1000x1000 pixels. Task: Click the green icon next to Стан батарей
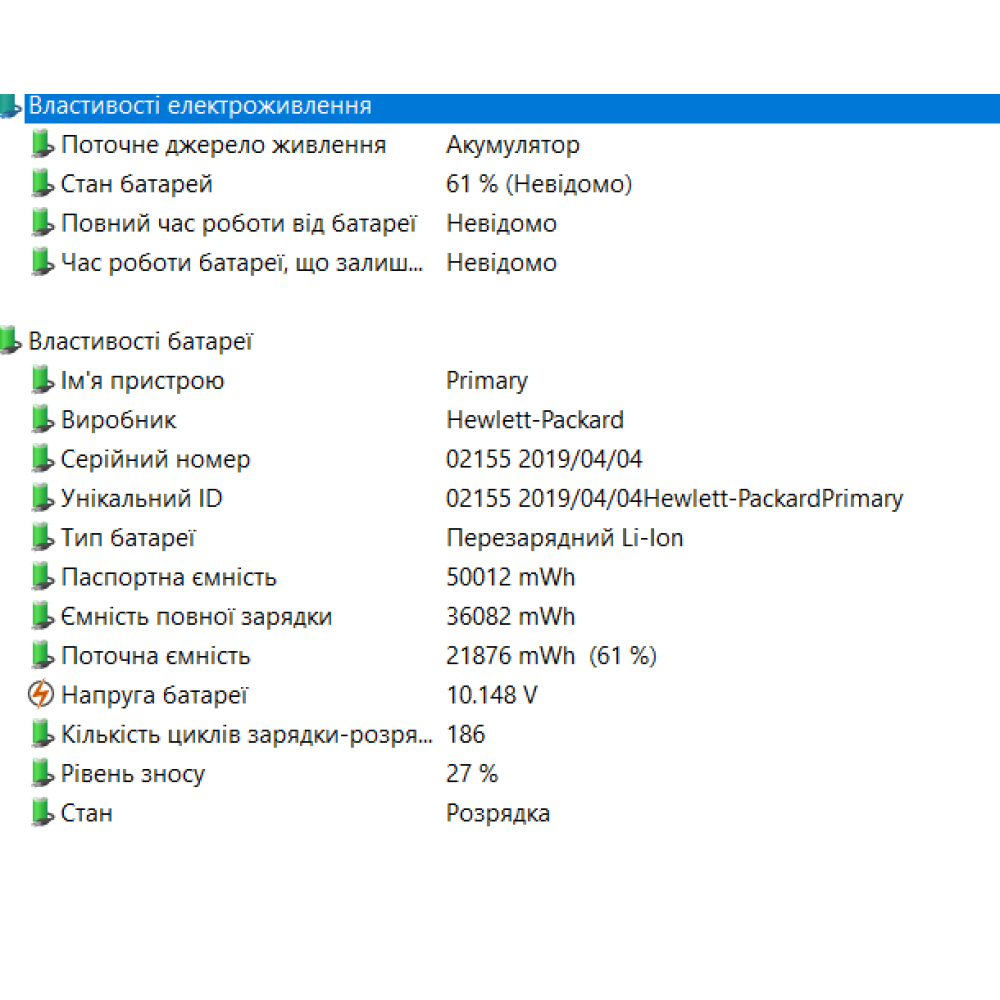pyautogui.click(x=41, y=184)
